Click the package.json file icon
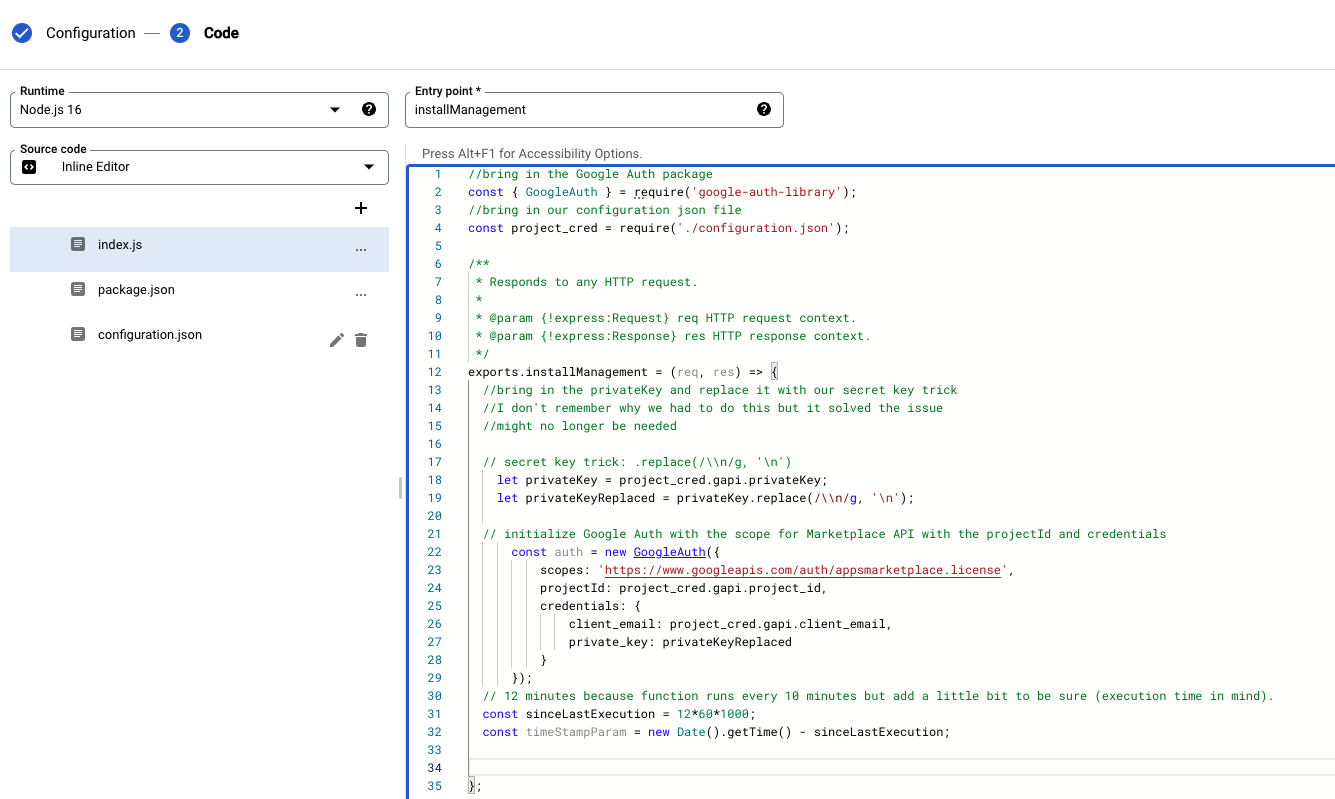The height and width of the screenshot is (799, 1335). pyautogui.click(x=78, y=289)
